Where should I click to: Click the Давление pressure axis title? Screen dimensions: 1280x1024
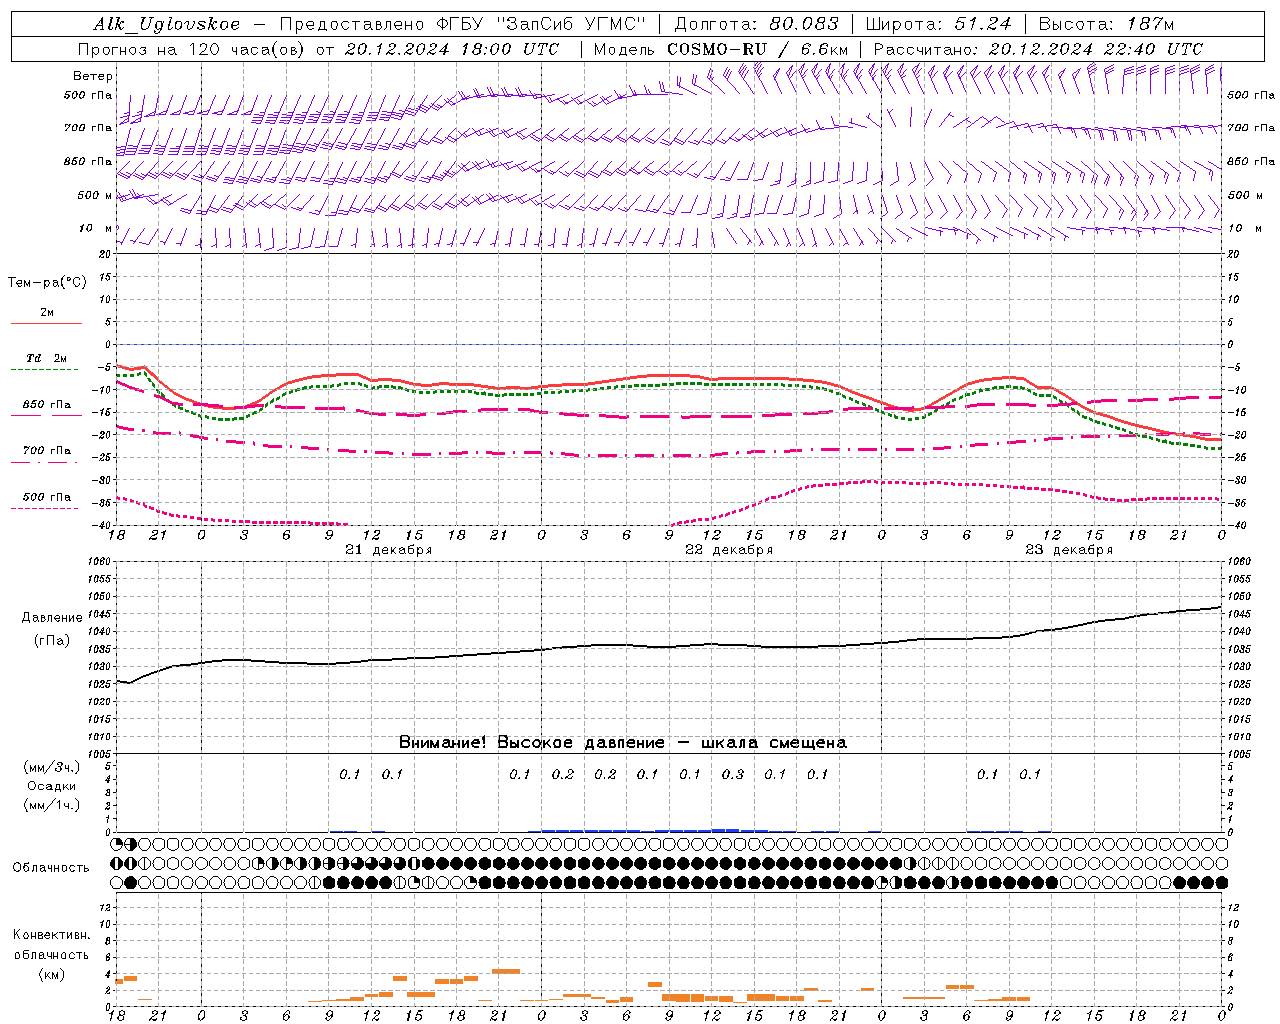click(x=52, y=618)
